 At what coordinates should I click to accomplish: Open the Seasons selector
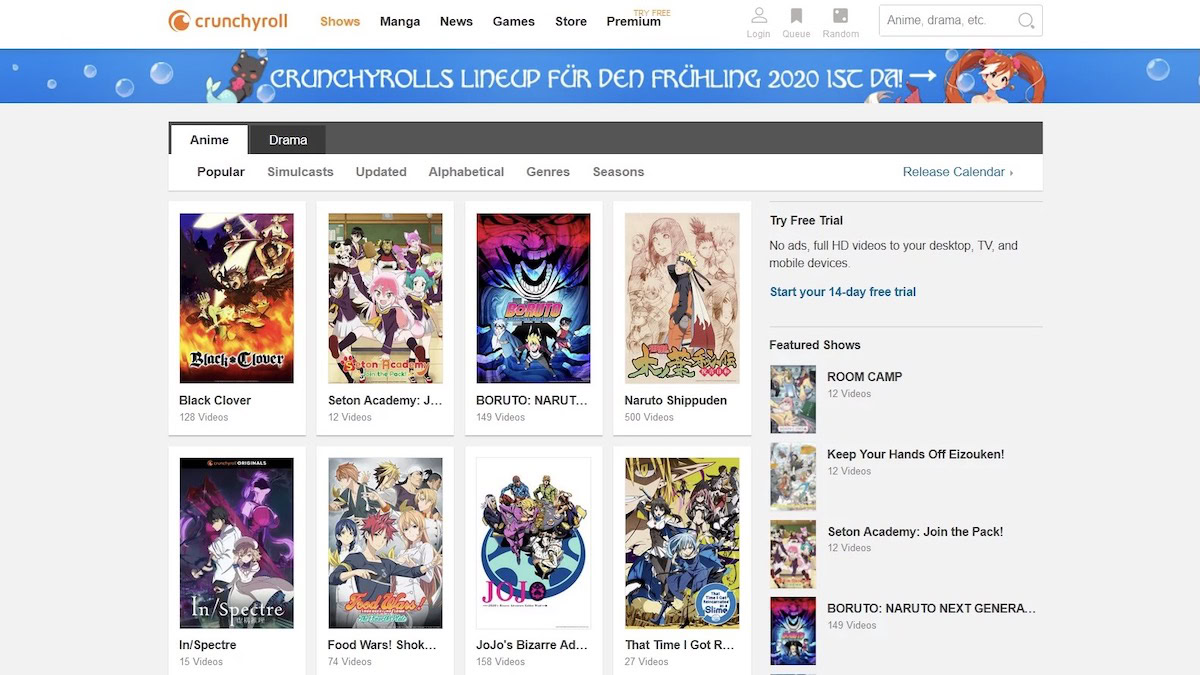tap(618, 171)
